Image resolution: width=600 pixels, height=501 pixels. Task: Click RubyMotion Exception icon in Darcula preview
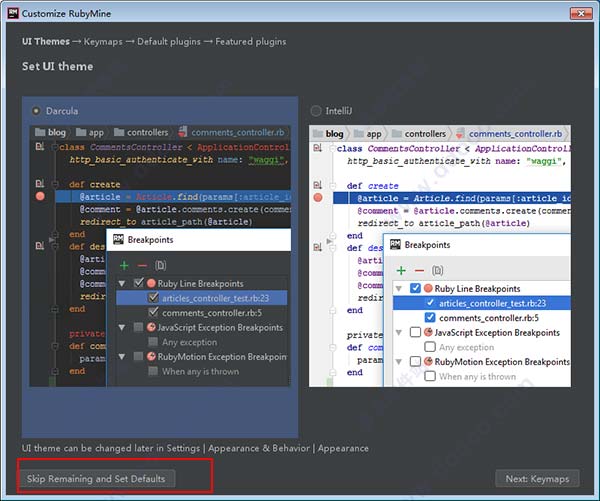152,356
